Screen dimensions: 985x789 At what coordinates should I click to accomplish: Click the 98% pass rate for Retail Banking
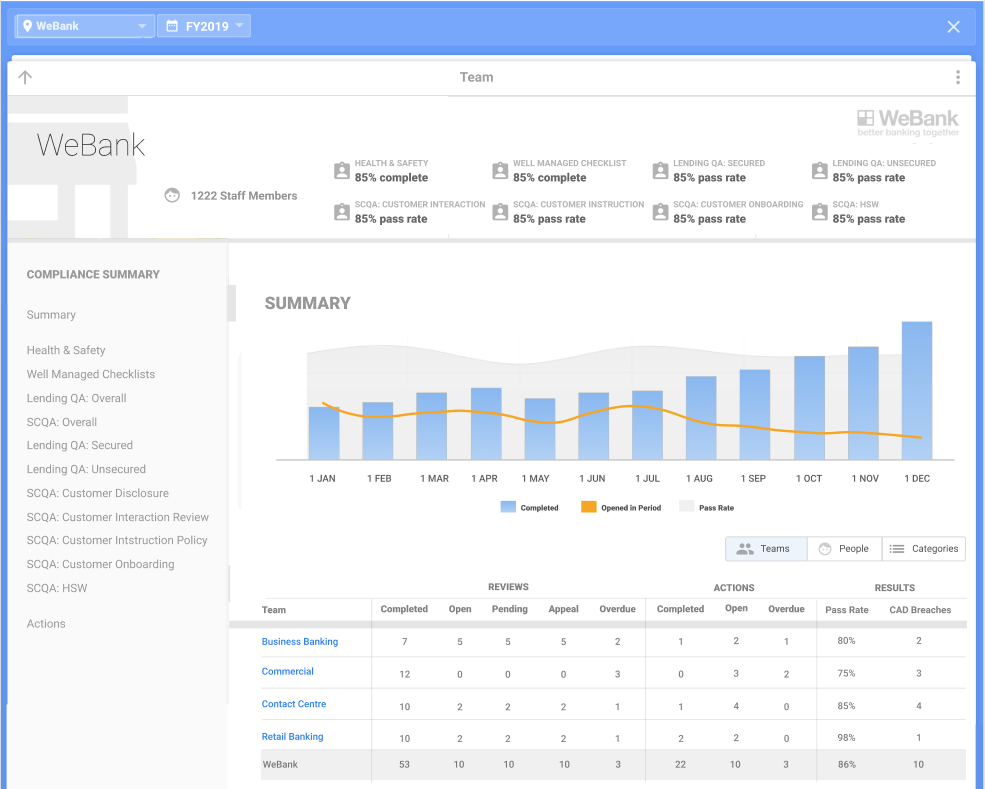[x=846, y=737]
